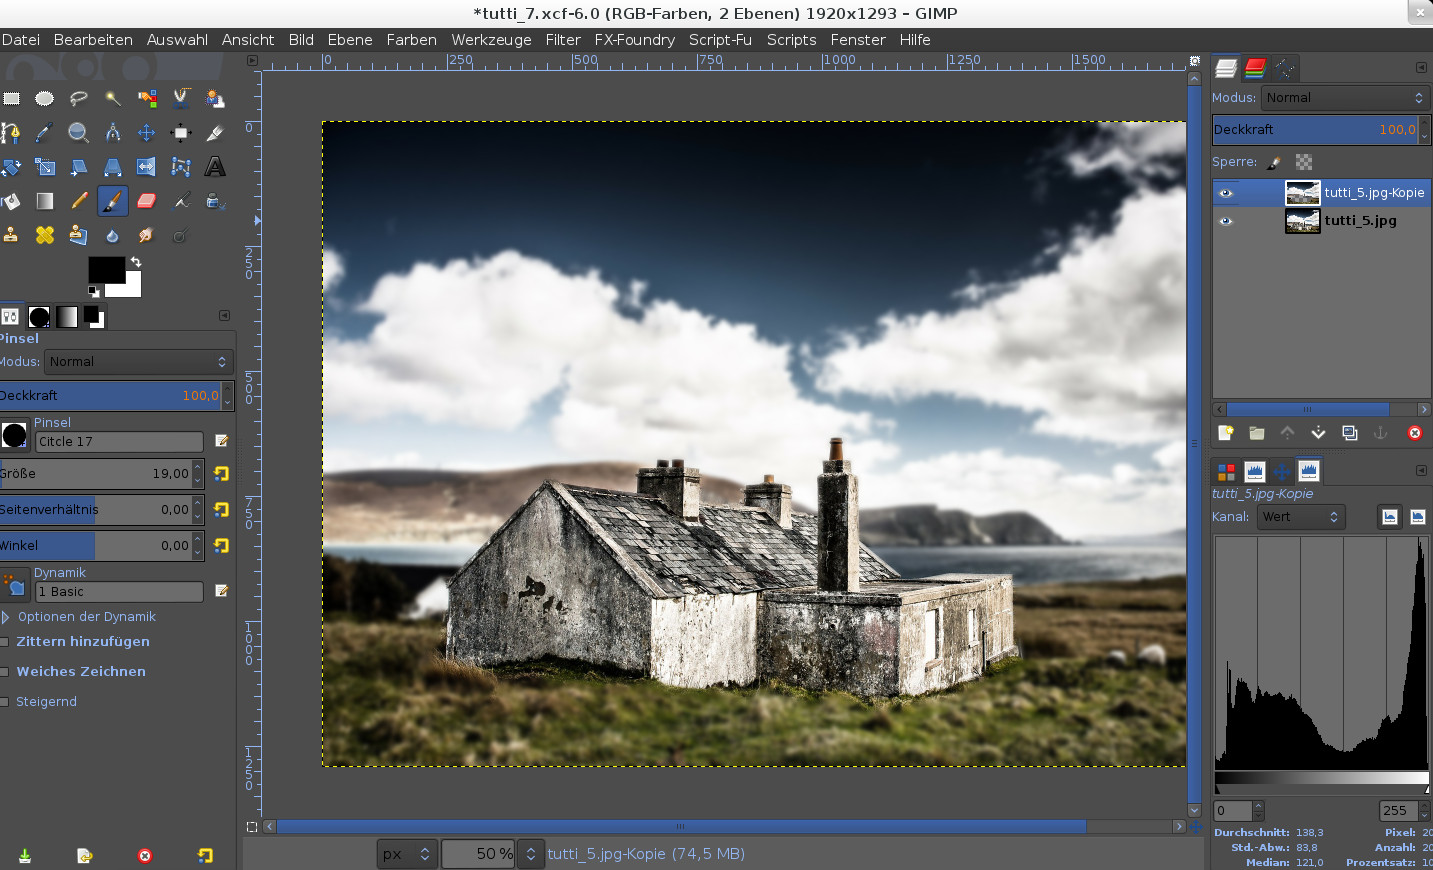
Task: Choose the Zoom magnifier tool
Action: (78, 133)
